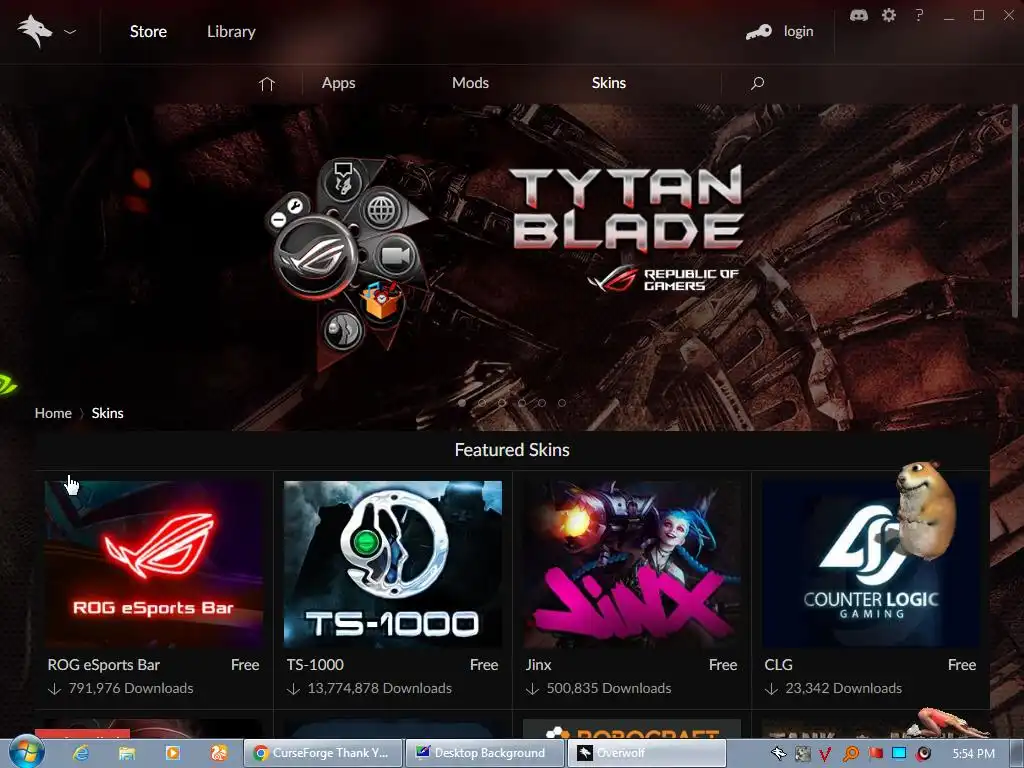
Task: Select the first banner carousel dot
Action: [x=462, y=403]
